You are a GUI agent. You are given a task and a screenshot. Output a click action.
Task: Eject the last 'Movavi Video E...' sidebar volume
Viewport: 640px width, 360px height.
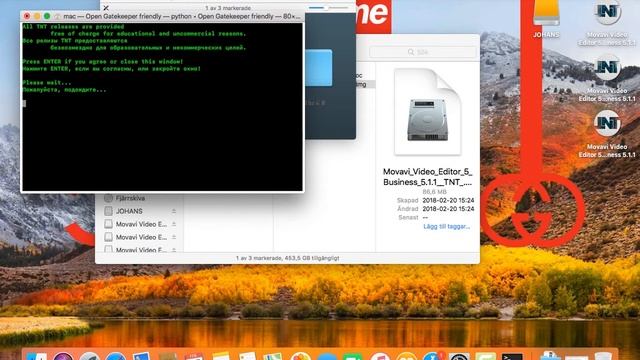174,249
